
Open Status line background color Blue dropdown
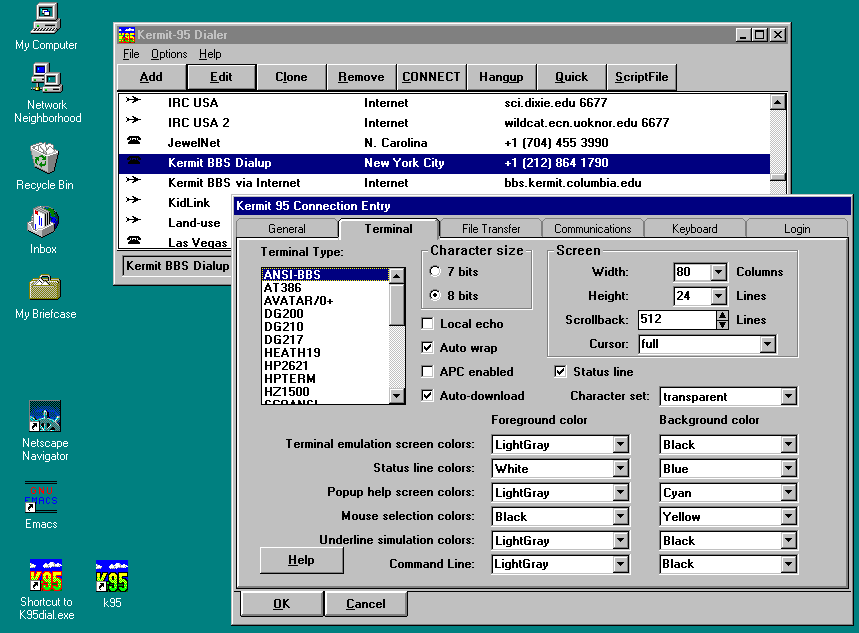tap(788, 469)
